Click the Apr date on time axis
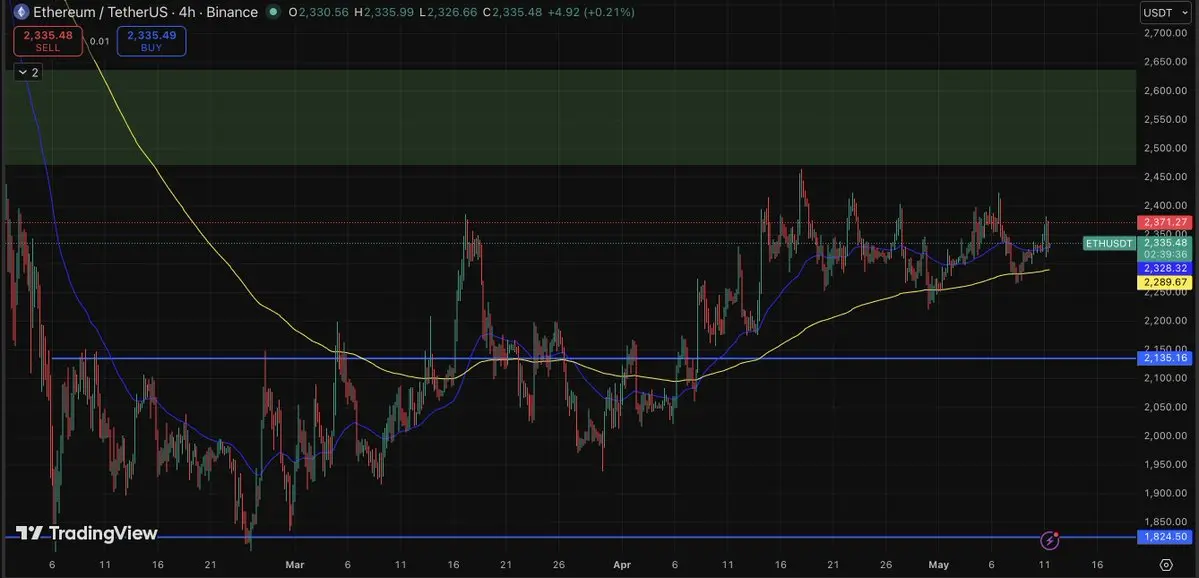 pyautogui.click(x=622, y=564)
